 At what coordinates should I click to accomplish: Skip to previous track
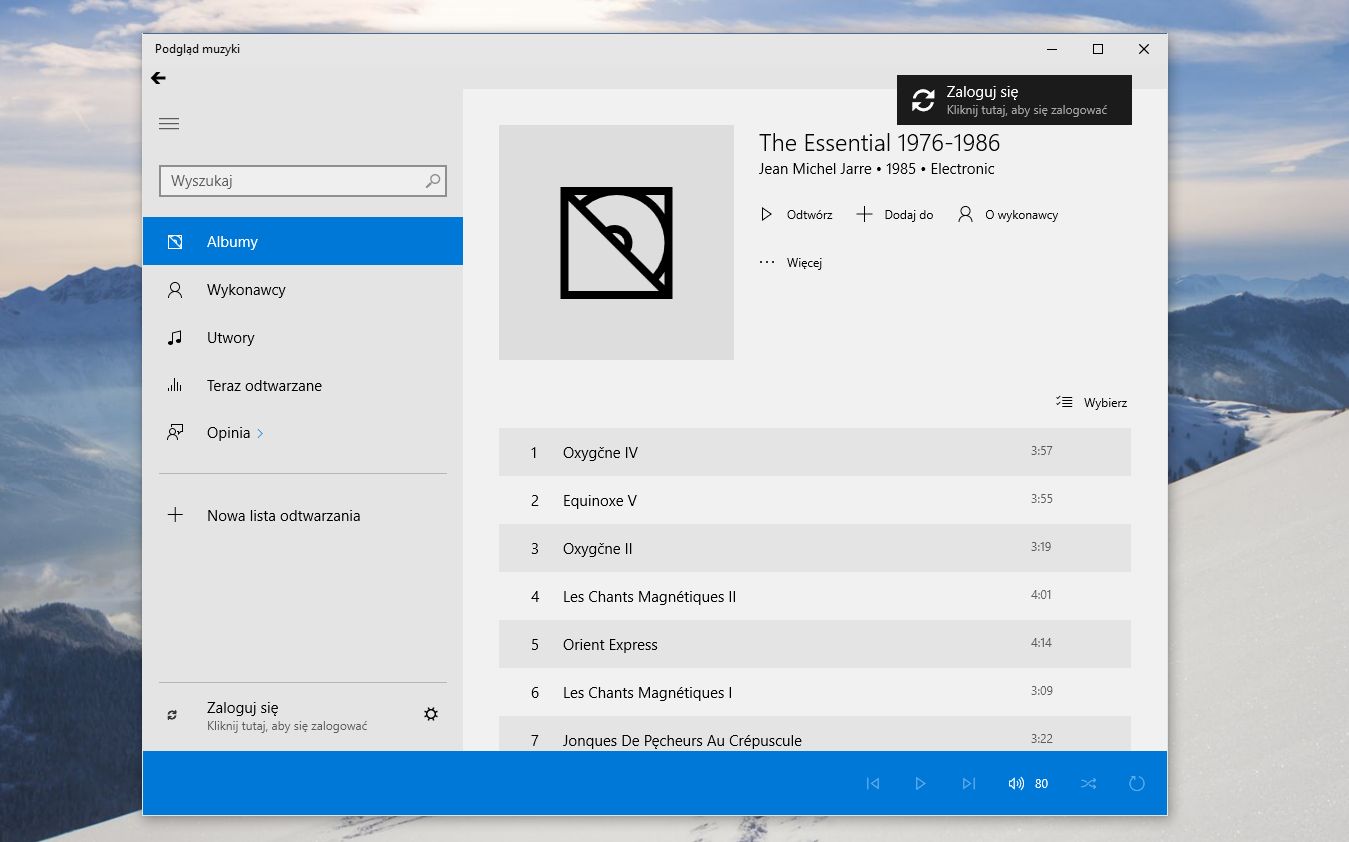(x=872, y=784)
